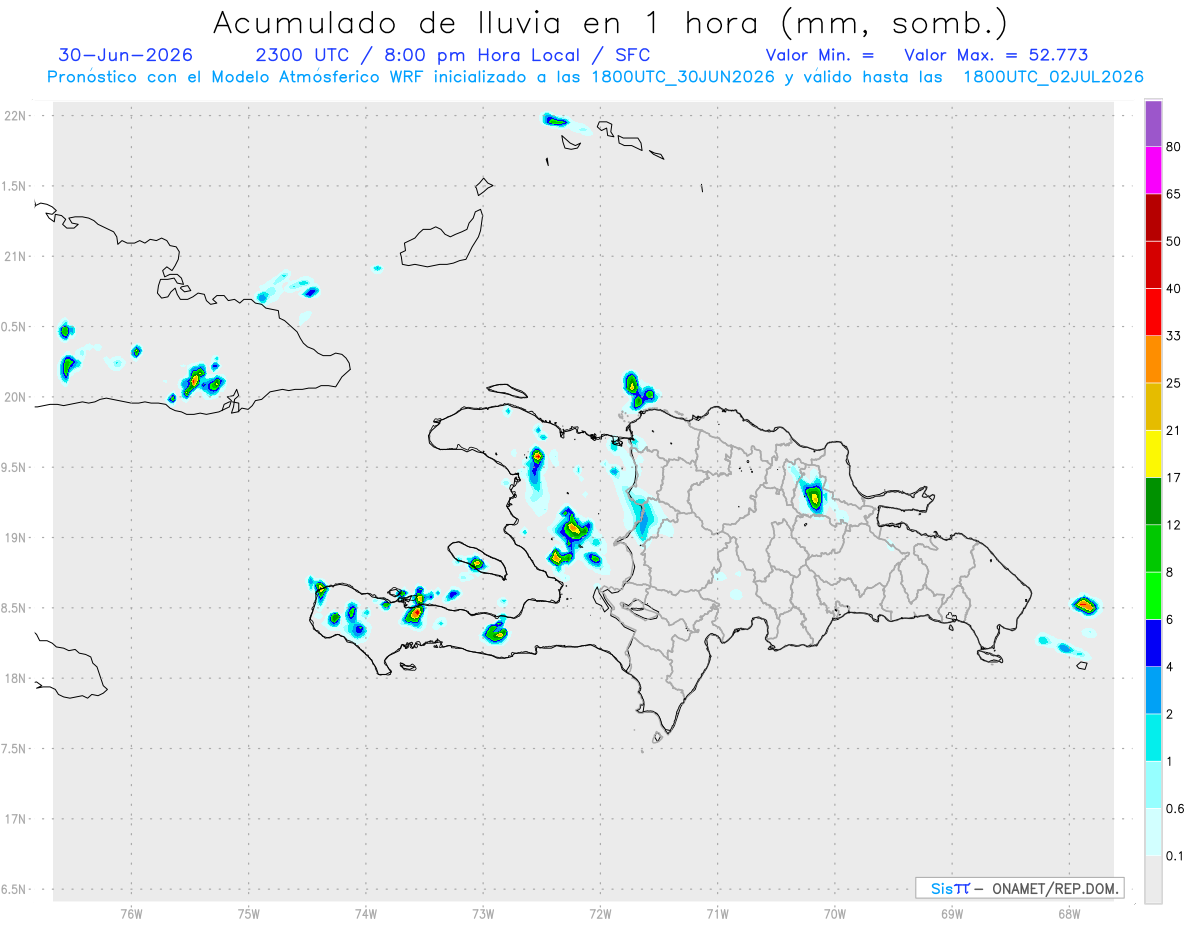Click the color bar label '12'
The width and height of the screenshot is (1200, 927).
tap(1174, 525)
